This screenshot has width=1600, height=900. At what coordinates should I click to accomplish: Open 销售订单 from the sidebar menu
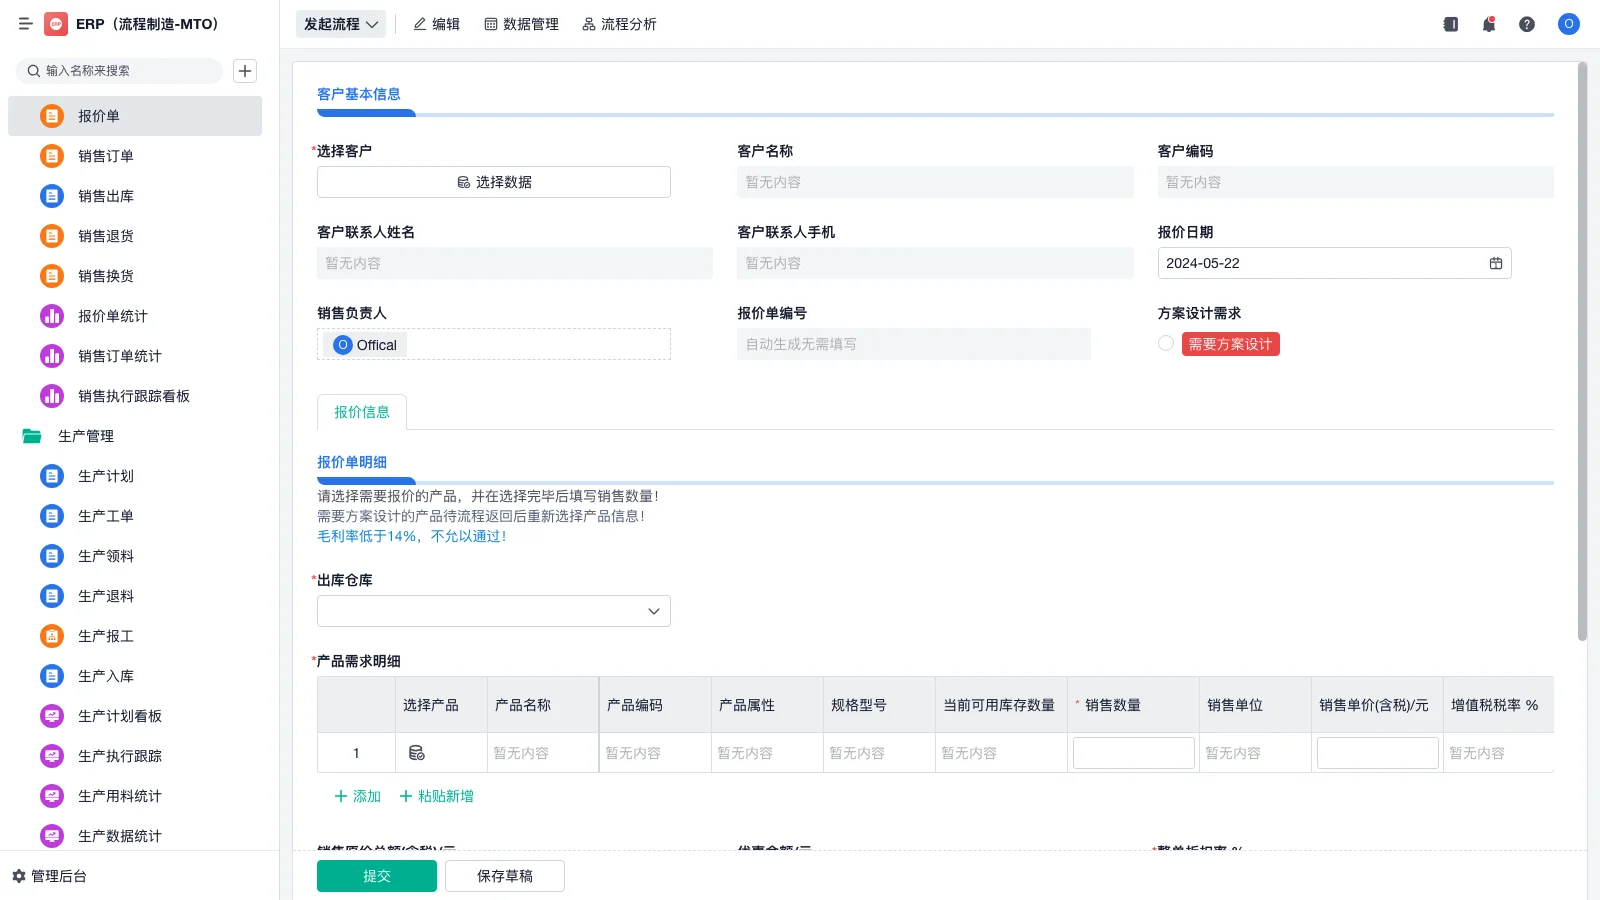tap(106, 156)
